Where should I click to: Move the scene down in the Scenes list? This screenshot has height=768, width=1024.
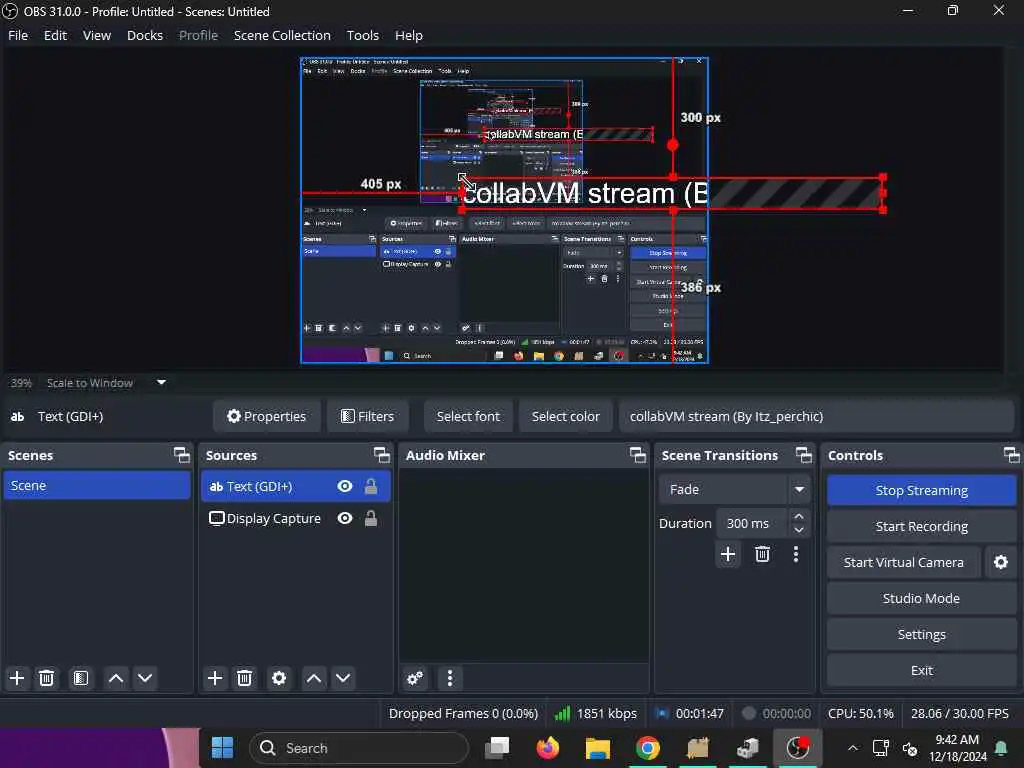(x=145, y=678)
